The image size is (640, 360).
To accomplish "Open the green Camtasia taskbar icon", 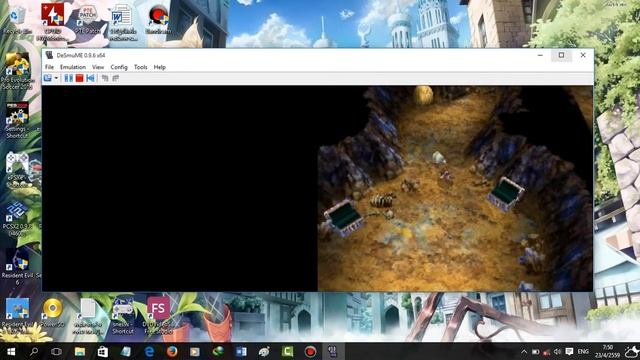I will [287, 351].
